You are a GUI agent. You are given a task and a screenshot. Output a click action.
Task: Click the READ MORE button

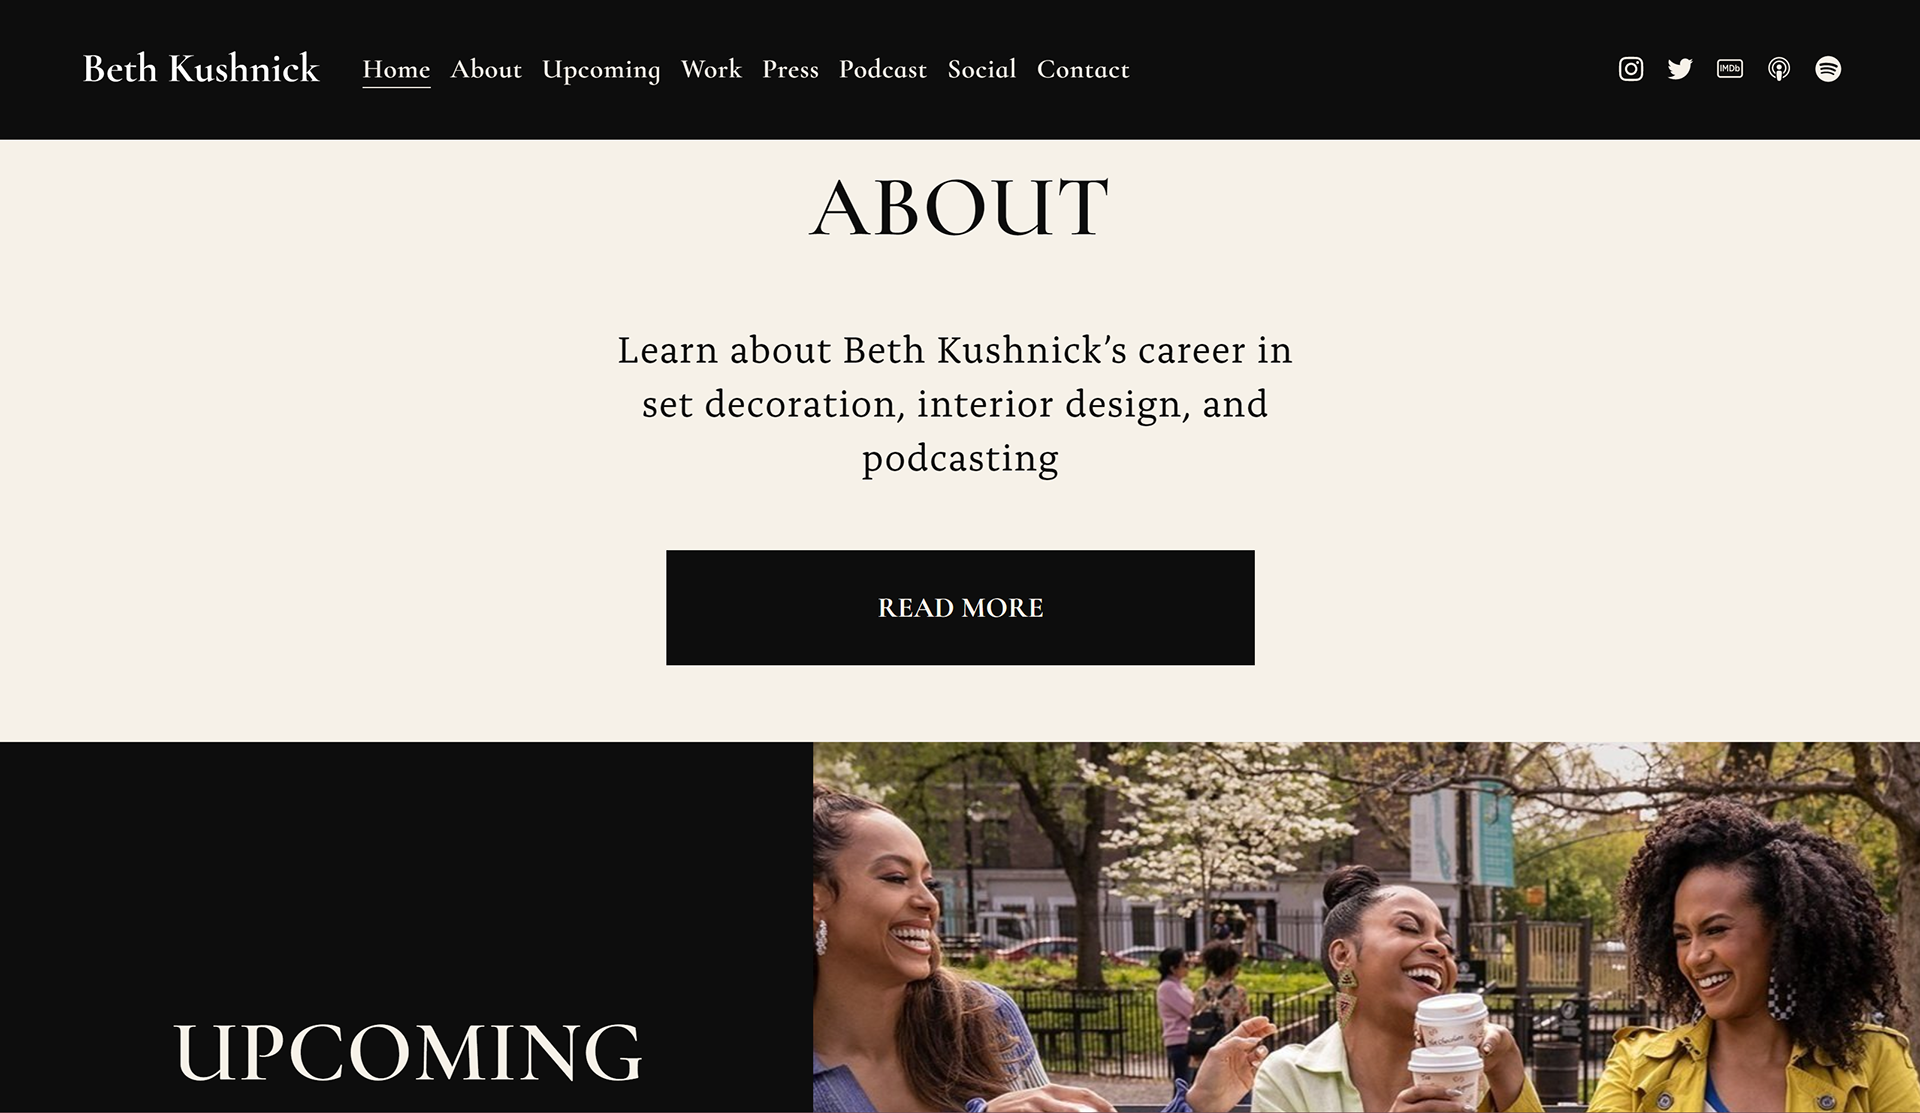[x=960, y=607]
